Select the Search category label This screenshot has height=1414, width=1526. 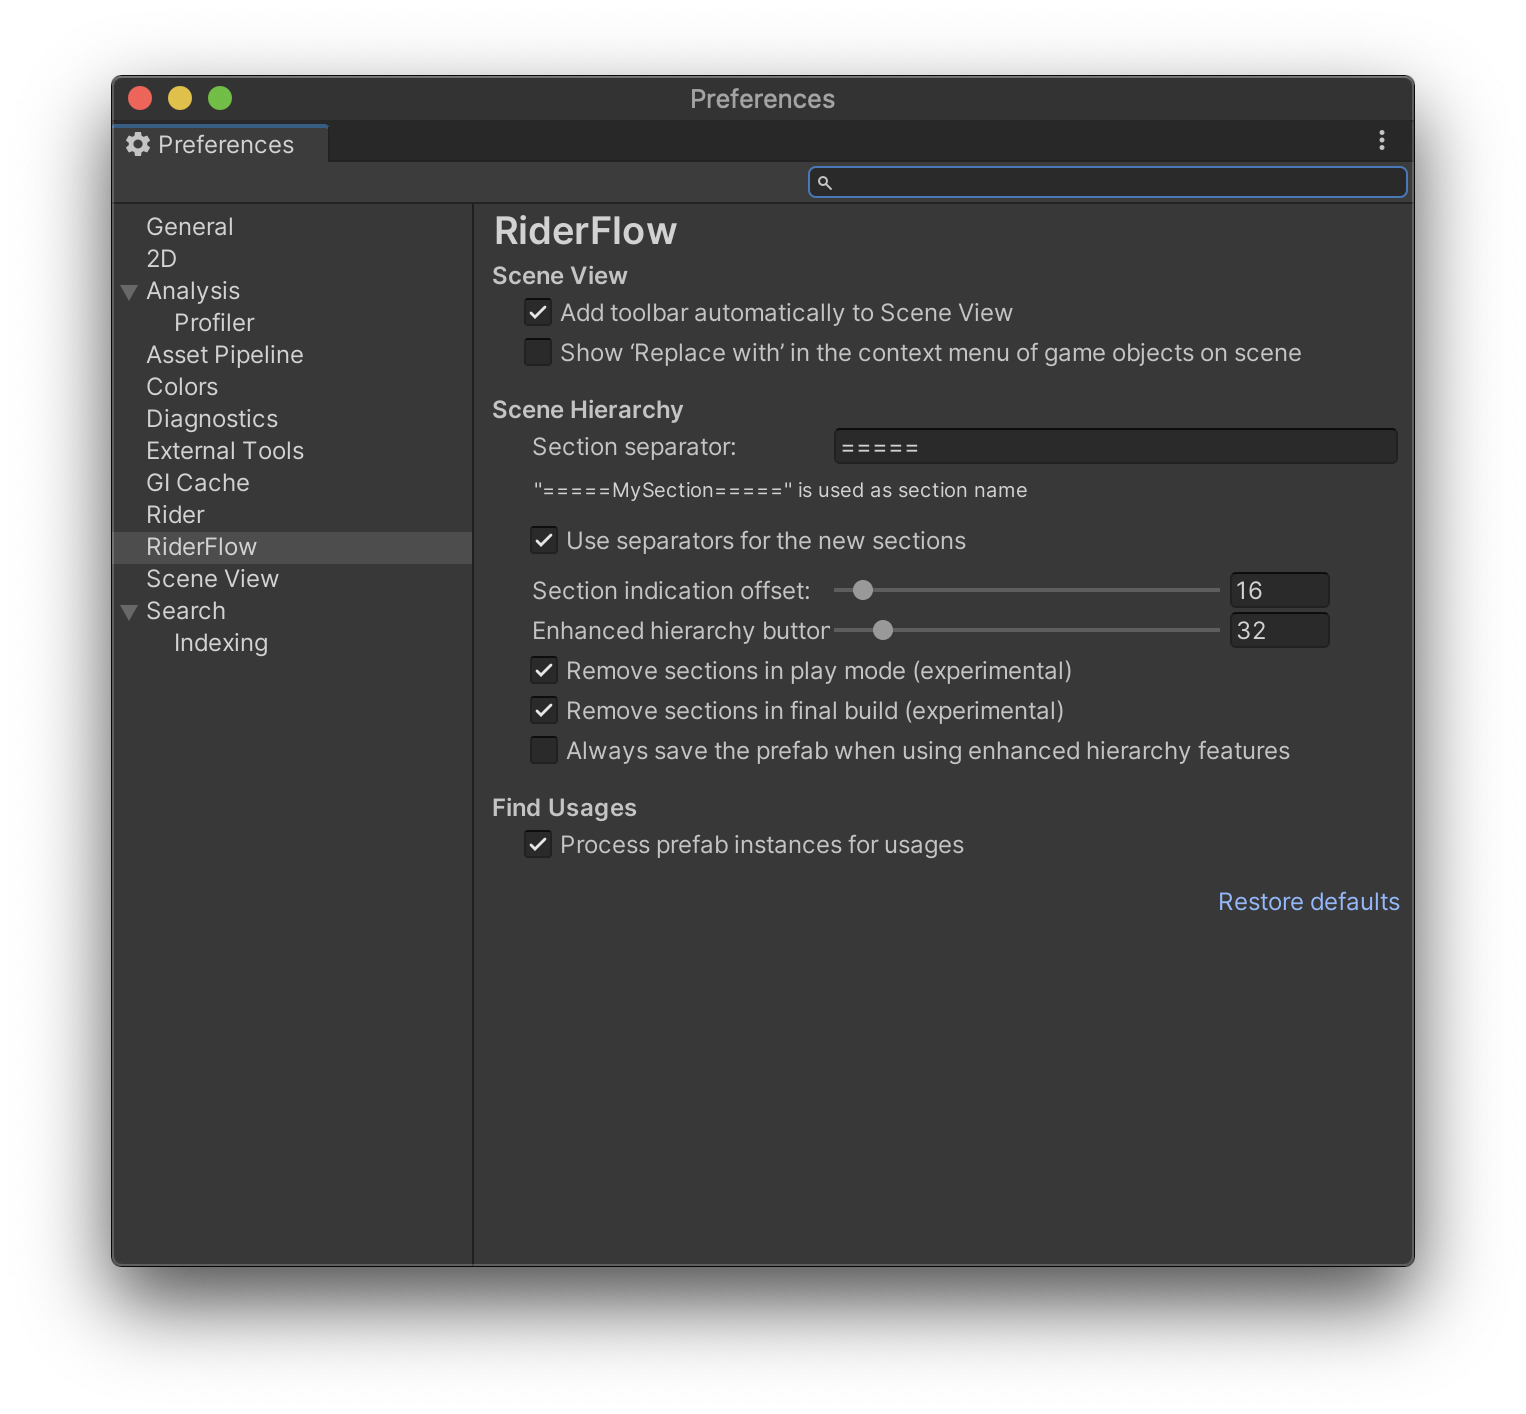coord(186,611)
